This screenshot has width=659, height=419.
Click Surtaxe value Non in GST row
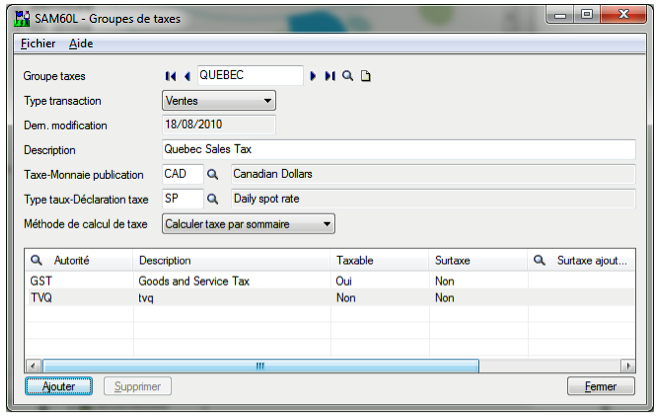click(x=478, y=281)
